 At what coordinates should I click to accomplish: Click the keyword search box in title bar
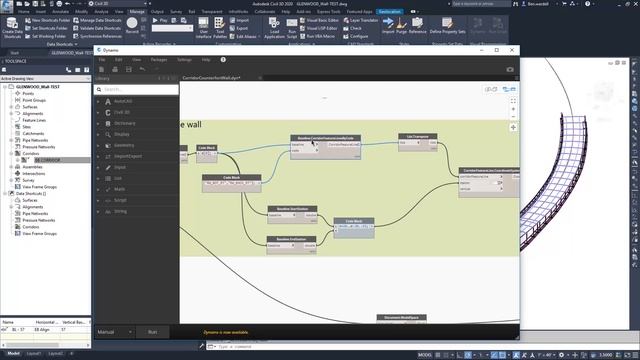click(x=481, y=4)
